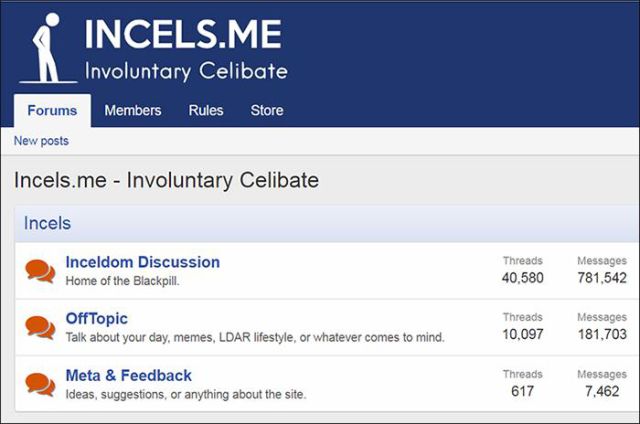
Task: Open the Inceldom Discussion forum
Action: [x=142, y=262]
